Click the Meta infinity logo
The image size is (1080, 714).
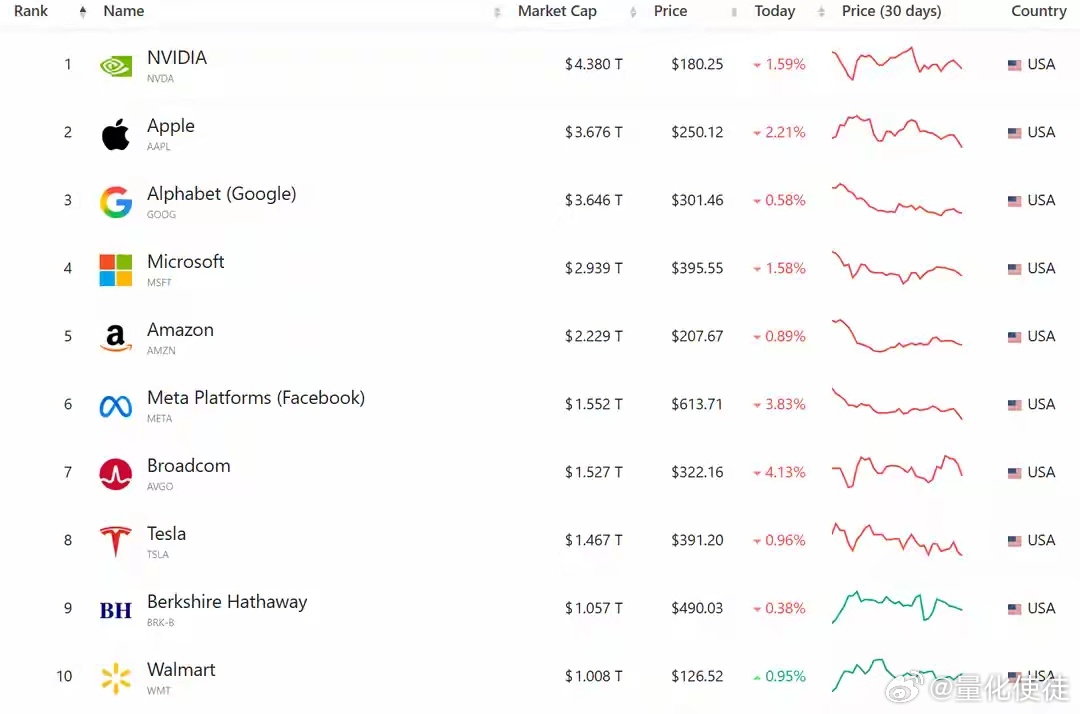(x=116, y=406)
